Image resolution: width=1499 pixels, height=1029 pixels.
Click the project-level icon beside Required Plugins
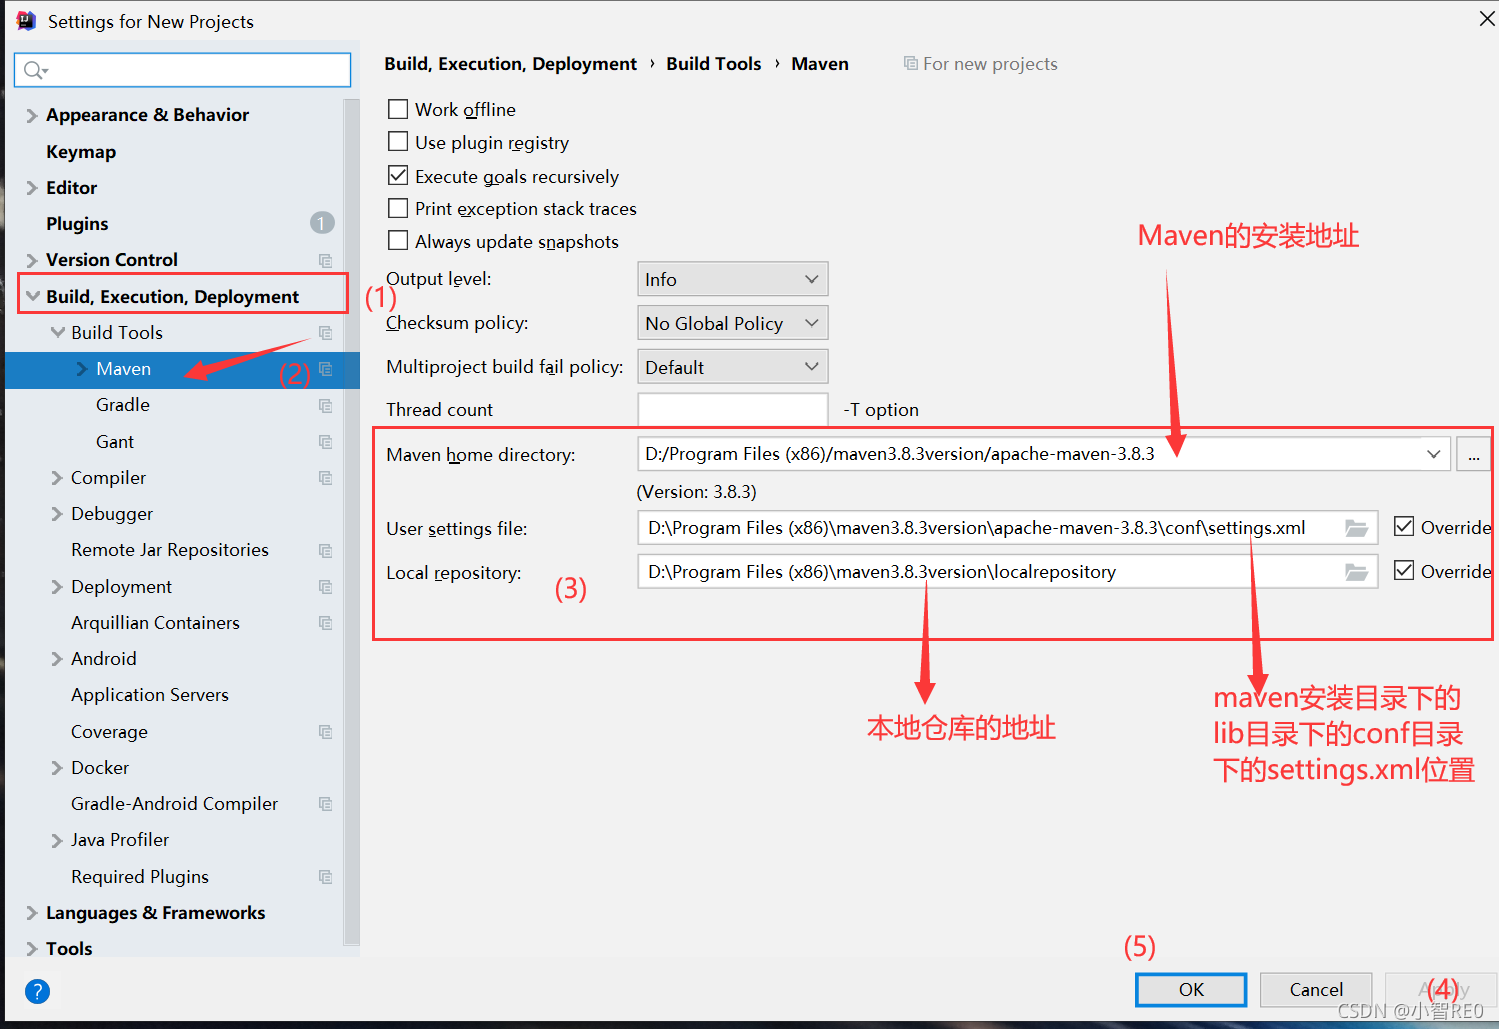[x=325, y=876]
